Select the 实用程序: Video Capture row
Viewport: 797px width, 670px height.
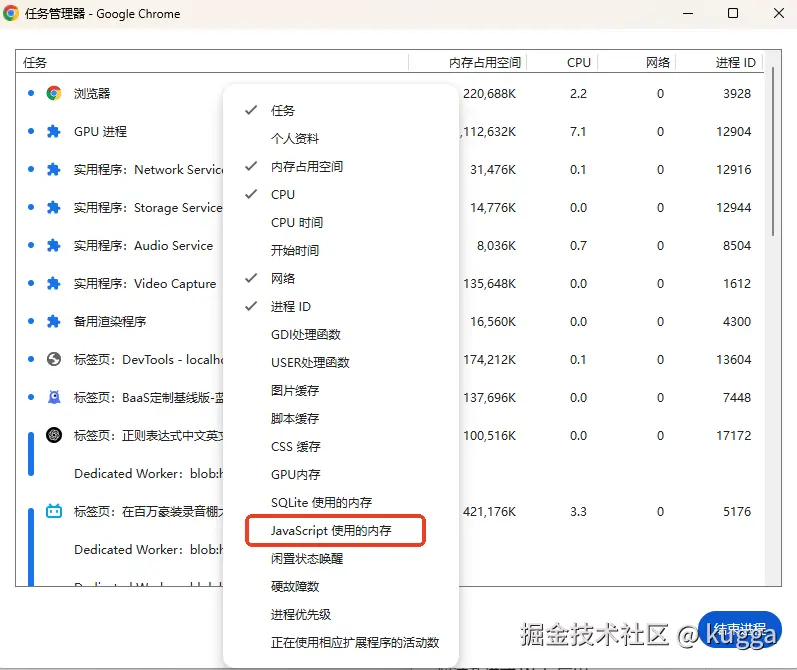[x=145, y=283]
